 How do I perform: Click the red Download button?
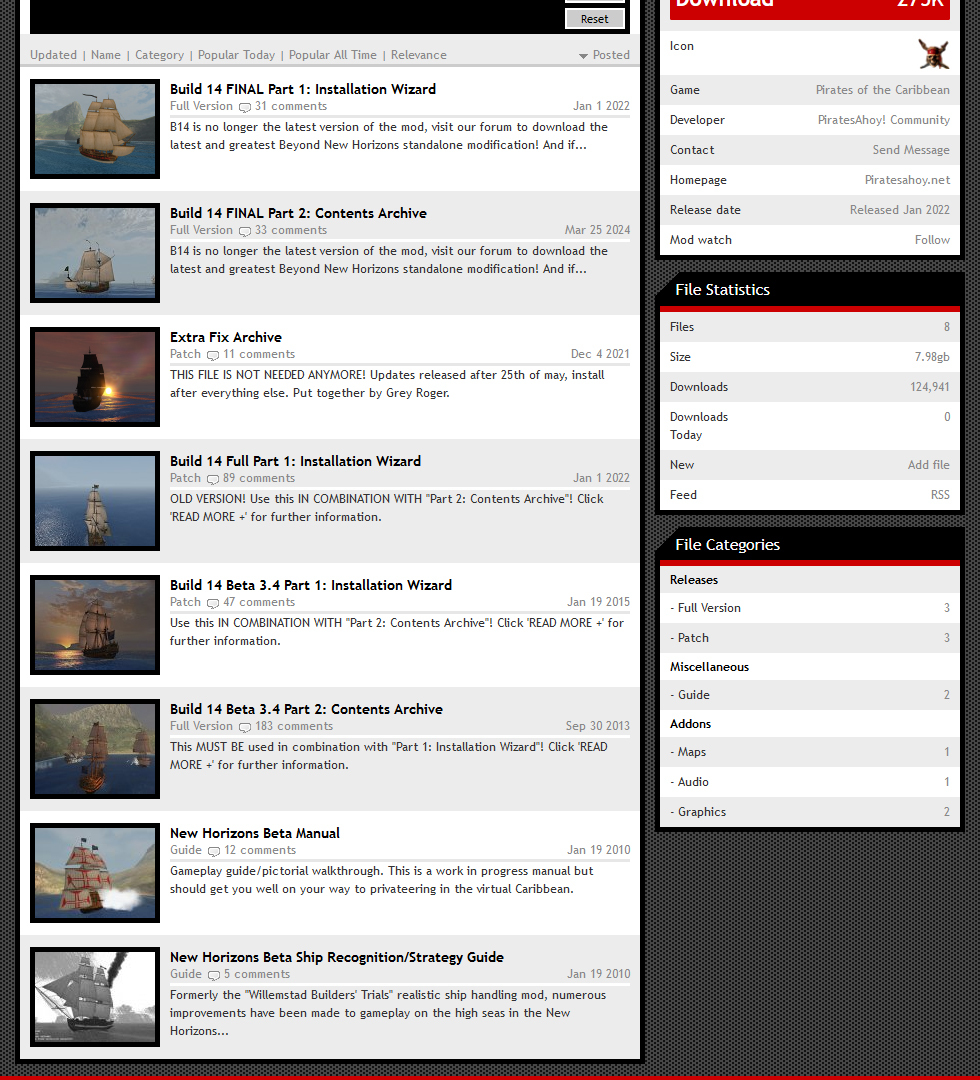click(809, 5)
